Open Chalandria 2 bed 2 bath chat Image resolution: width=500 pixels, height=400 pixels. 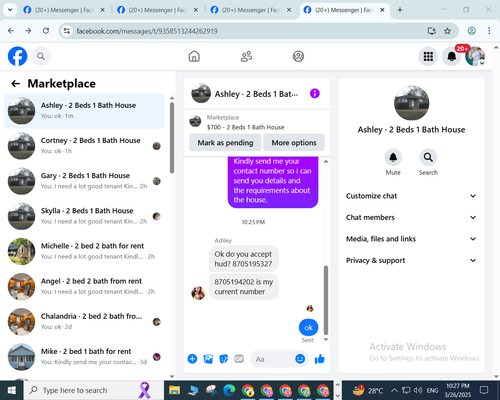[84, 322]
